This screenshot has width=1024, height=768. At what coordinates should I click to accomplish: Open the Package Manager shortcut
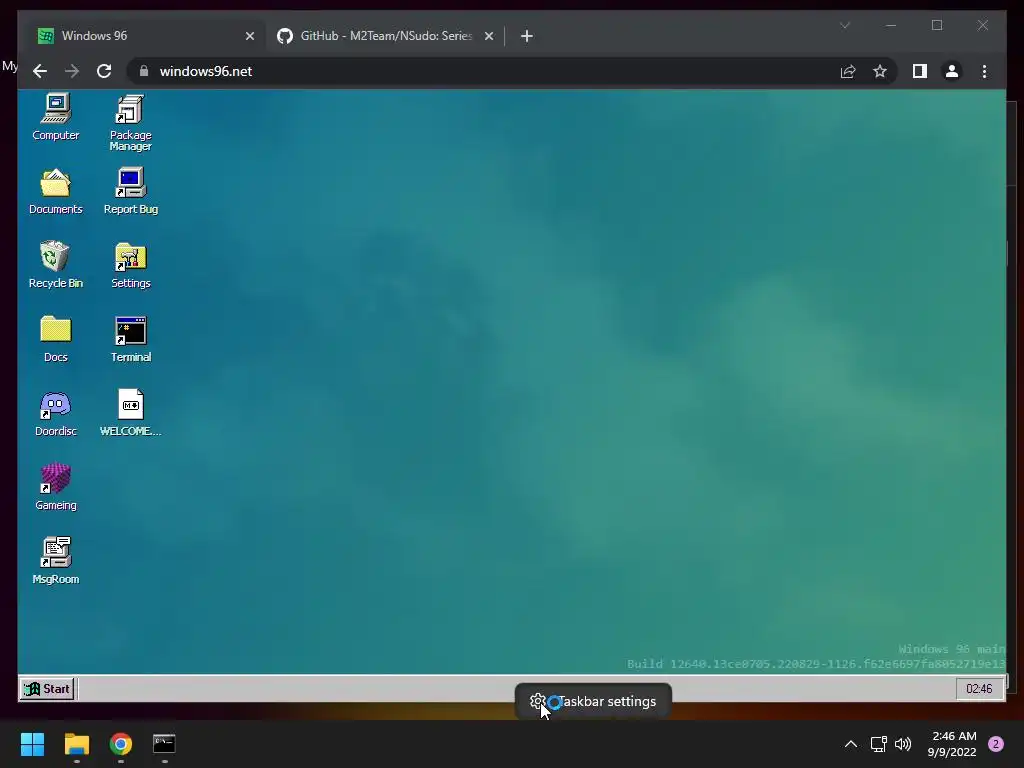coord(131,123)
